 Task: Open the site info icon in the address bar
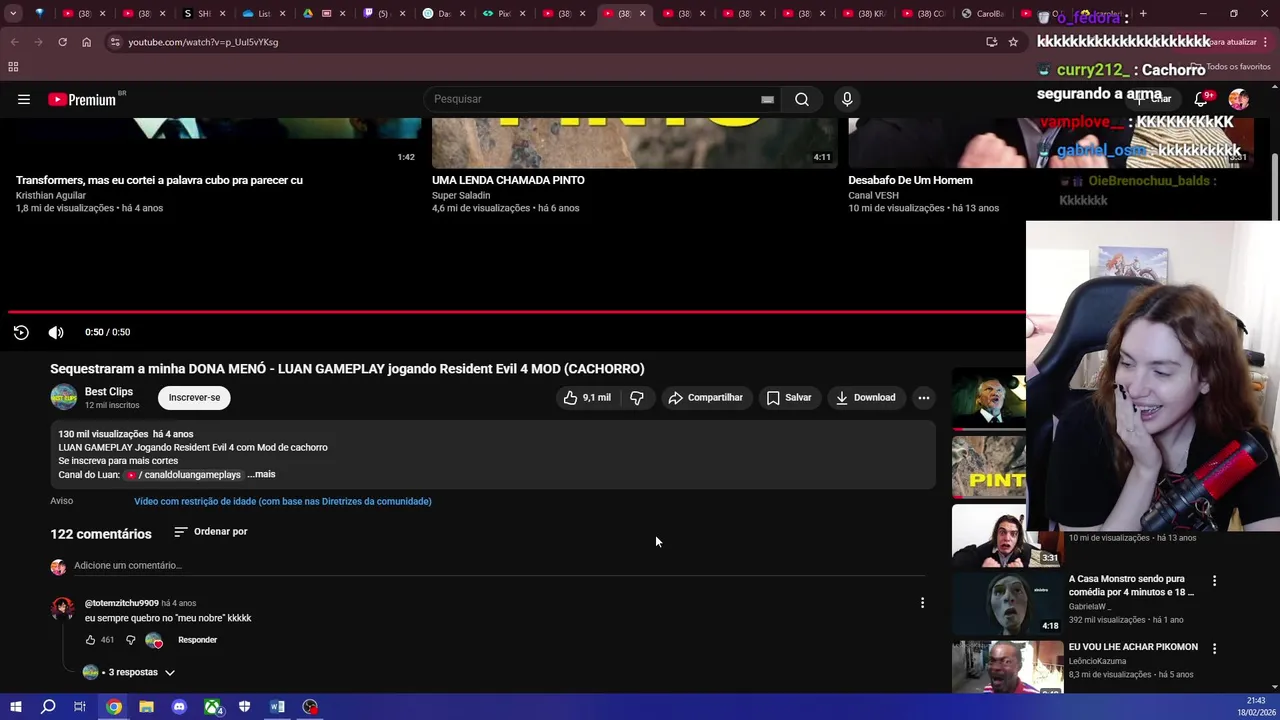tap(115, 42)
